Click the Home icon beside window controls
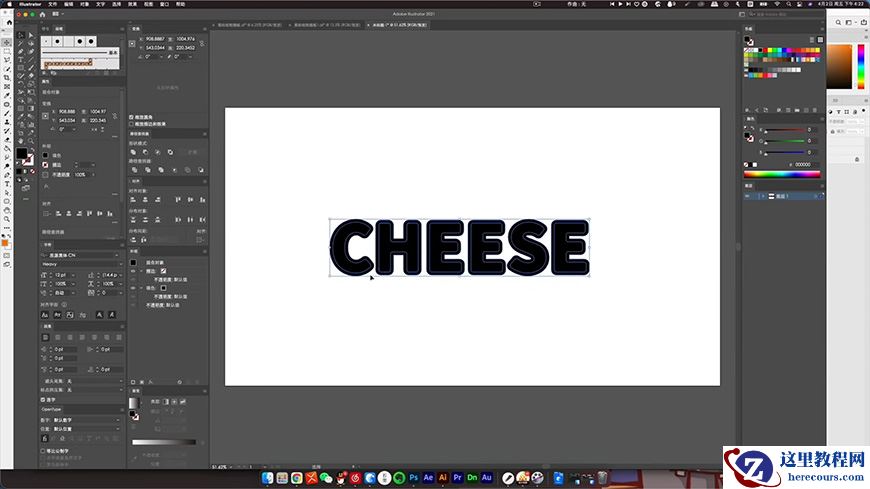The image size is (870, 489). [42, 14]
